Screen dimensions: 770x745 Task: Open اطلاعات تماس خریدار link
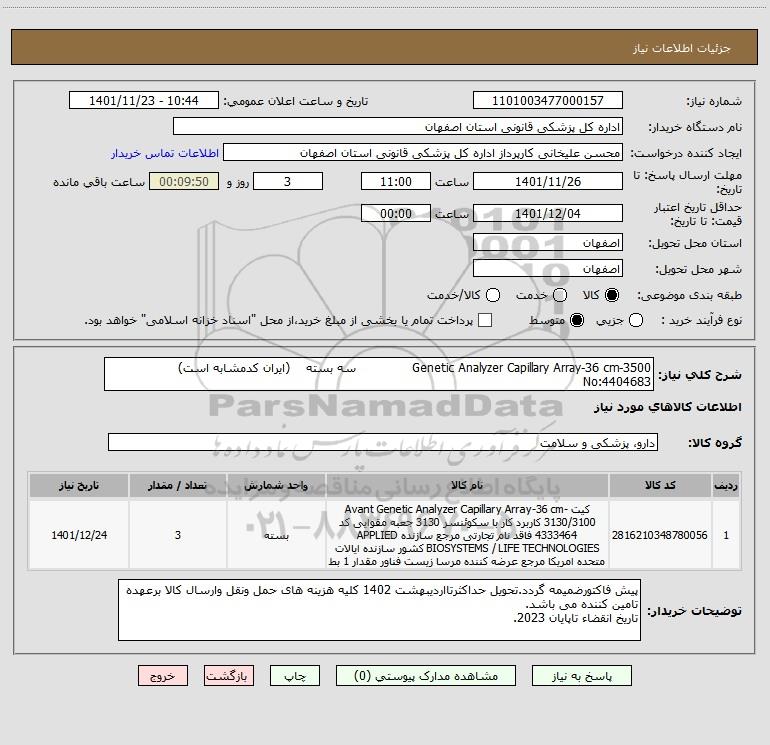165,153
